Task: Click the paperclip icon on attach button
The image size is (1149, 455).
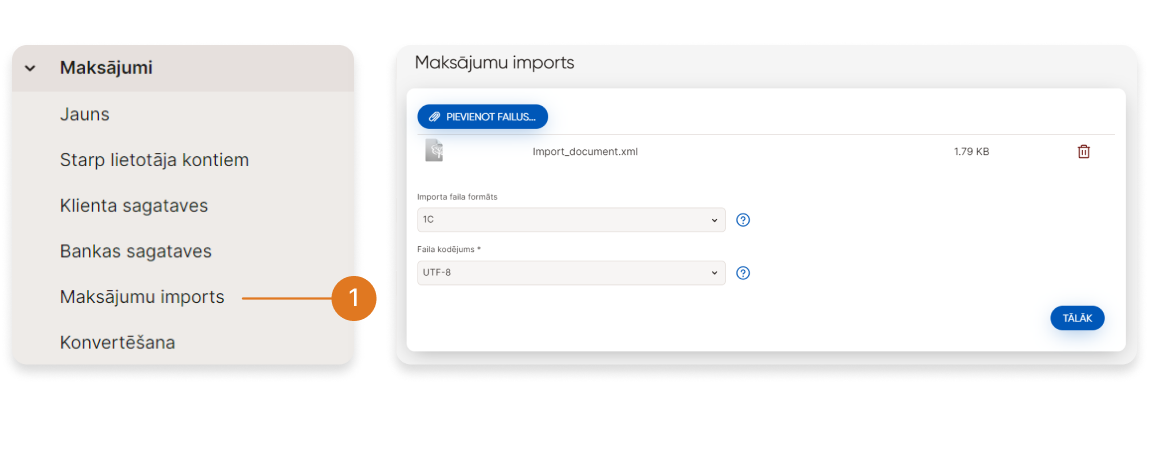Action: pyautogui.click(x=434, y=117)
